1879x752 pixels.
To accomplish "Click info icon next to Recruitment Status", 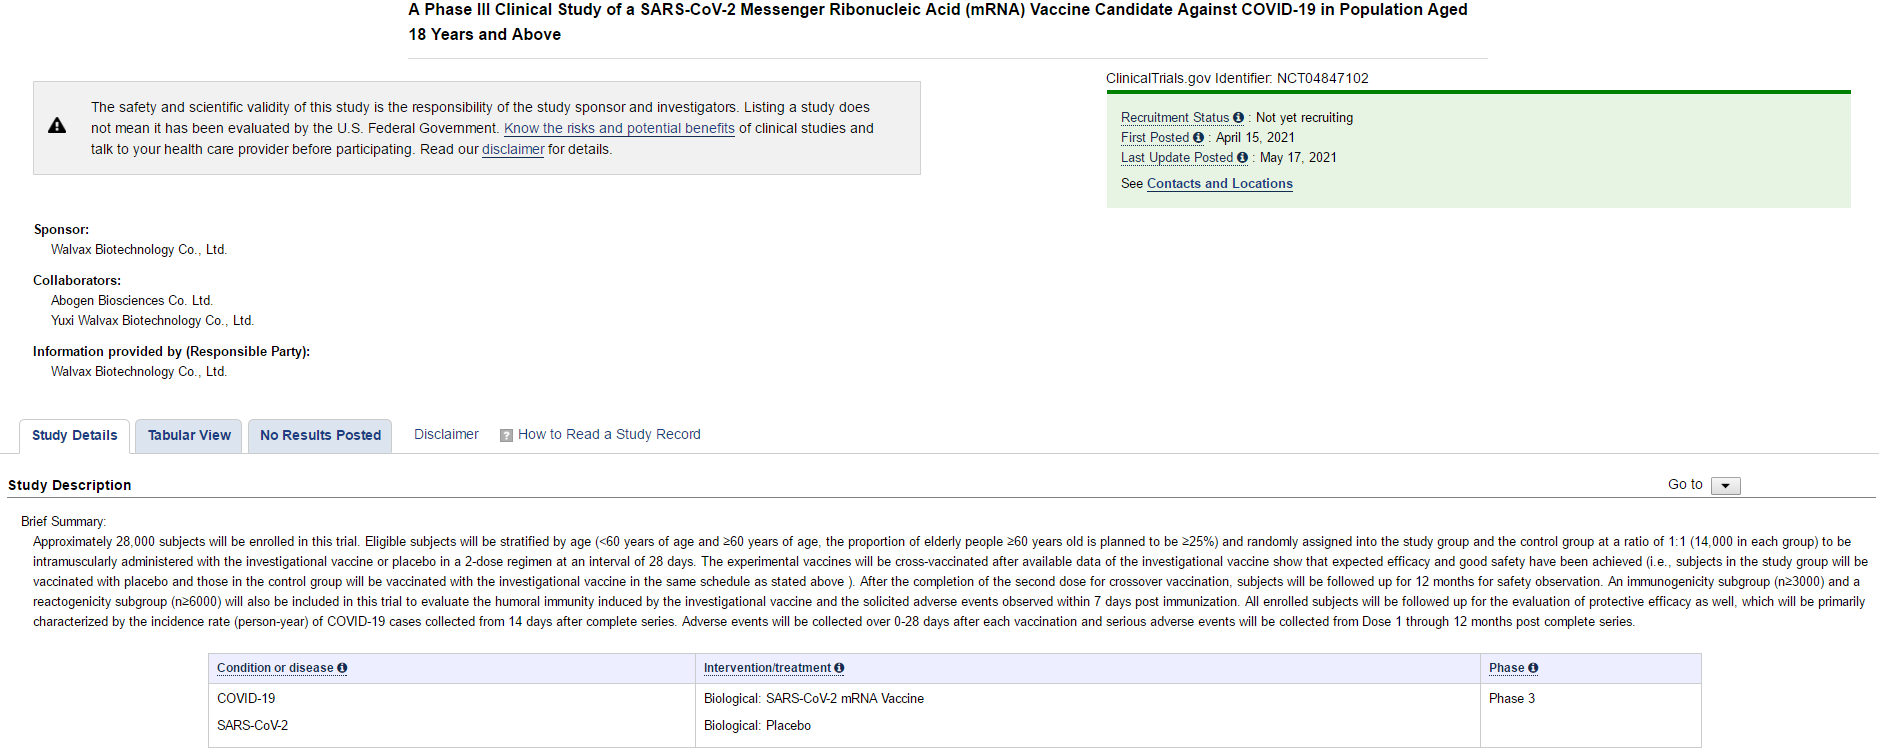I will tap(1238, 118).
